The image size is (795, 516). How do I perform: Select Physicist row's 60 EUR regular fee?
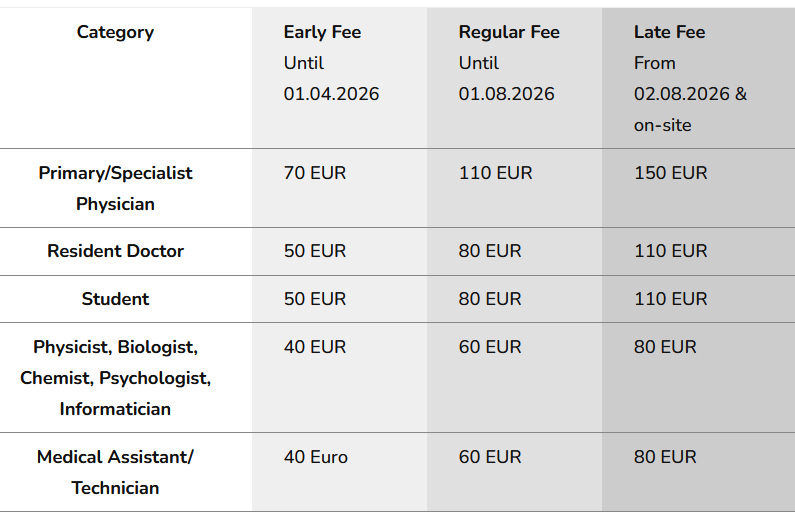490,347
